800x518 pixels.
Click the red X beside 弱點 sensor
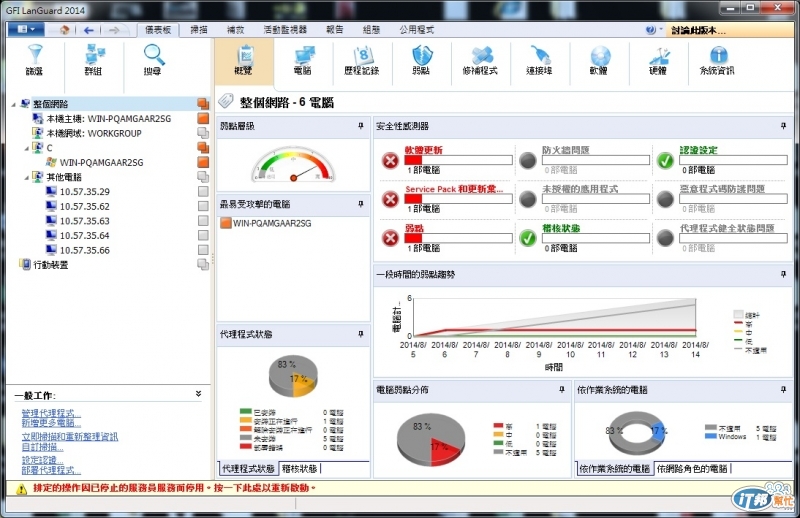coord(390,238)
